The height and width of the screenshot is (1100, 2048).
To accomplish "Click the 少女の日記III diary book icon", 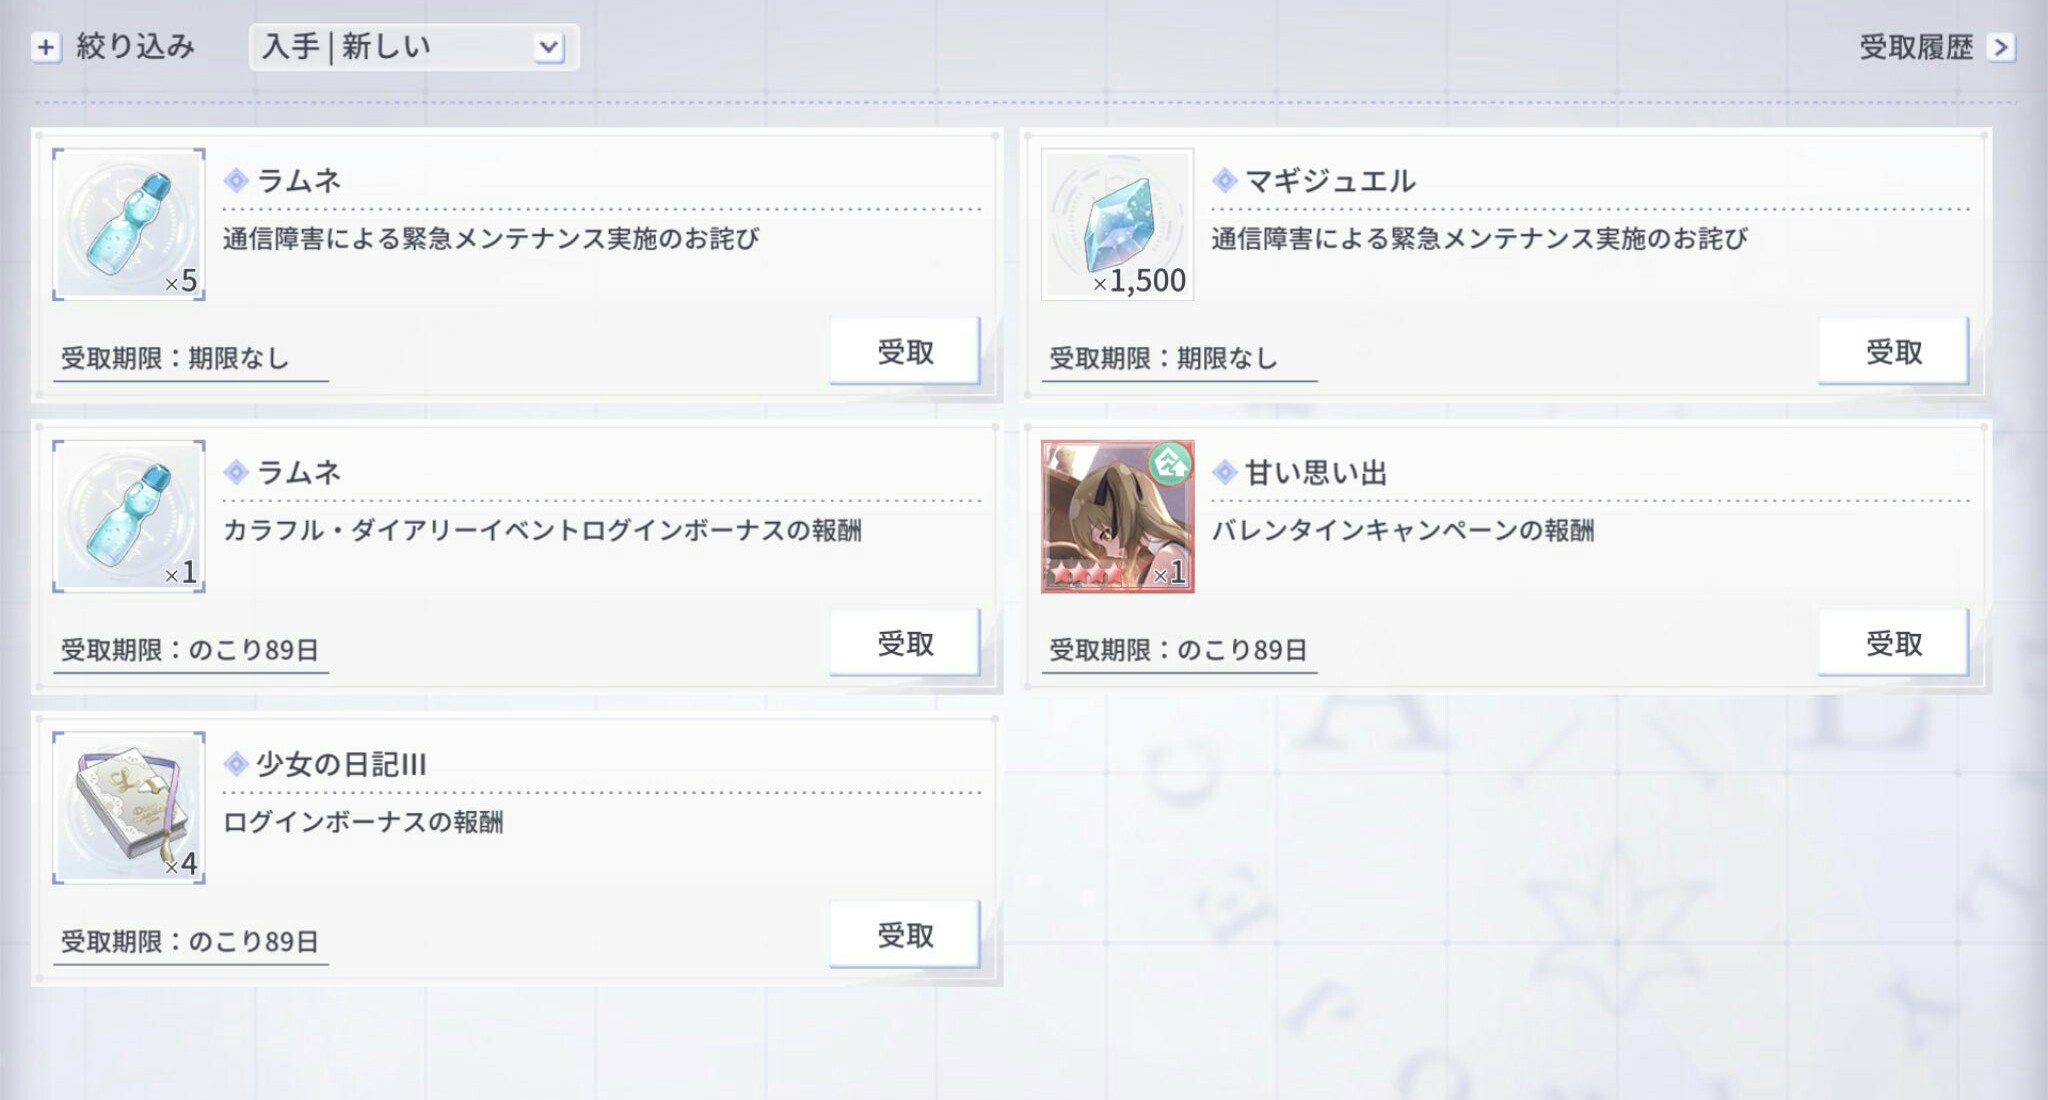I will (x=128, y=808).
